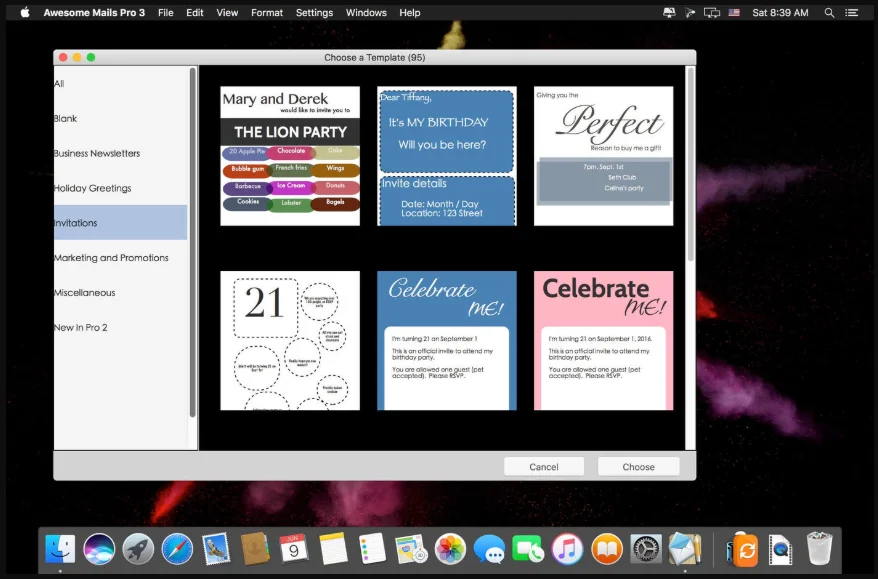The width and height of the screenshot is (878, 579).
Task: Select the It's MY BIRTHDAY blue template
Action: pos(447,156)
